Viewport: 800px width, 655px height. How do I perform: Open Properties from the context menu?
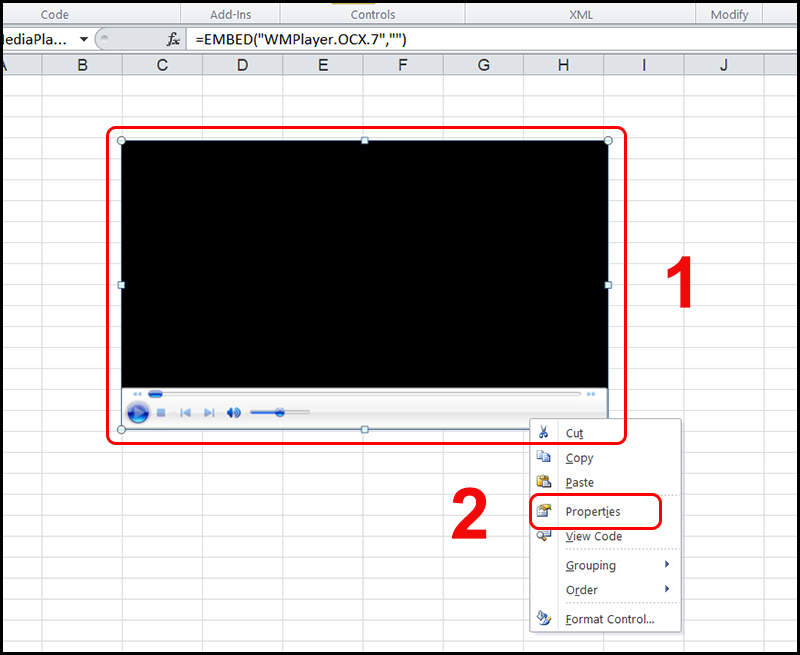(605, 511)
